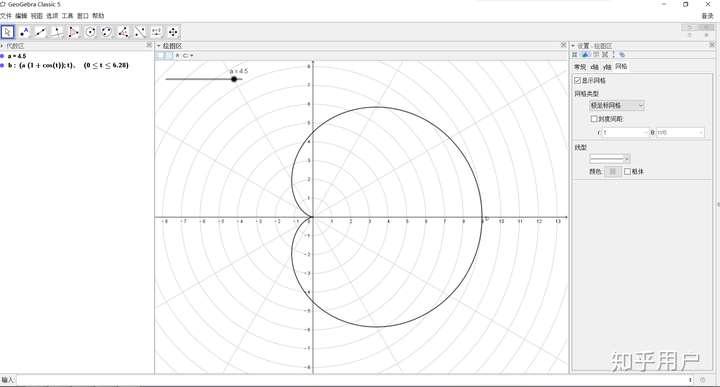The width and height of the screenshot is (720, 387).
Task: Open input help icon beside input bar
Action: point(703,380)
